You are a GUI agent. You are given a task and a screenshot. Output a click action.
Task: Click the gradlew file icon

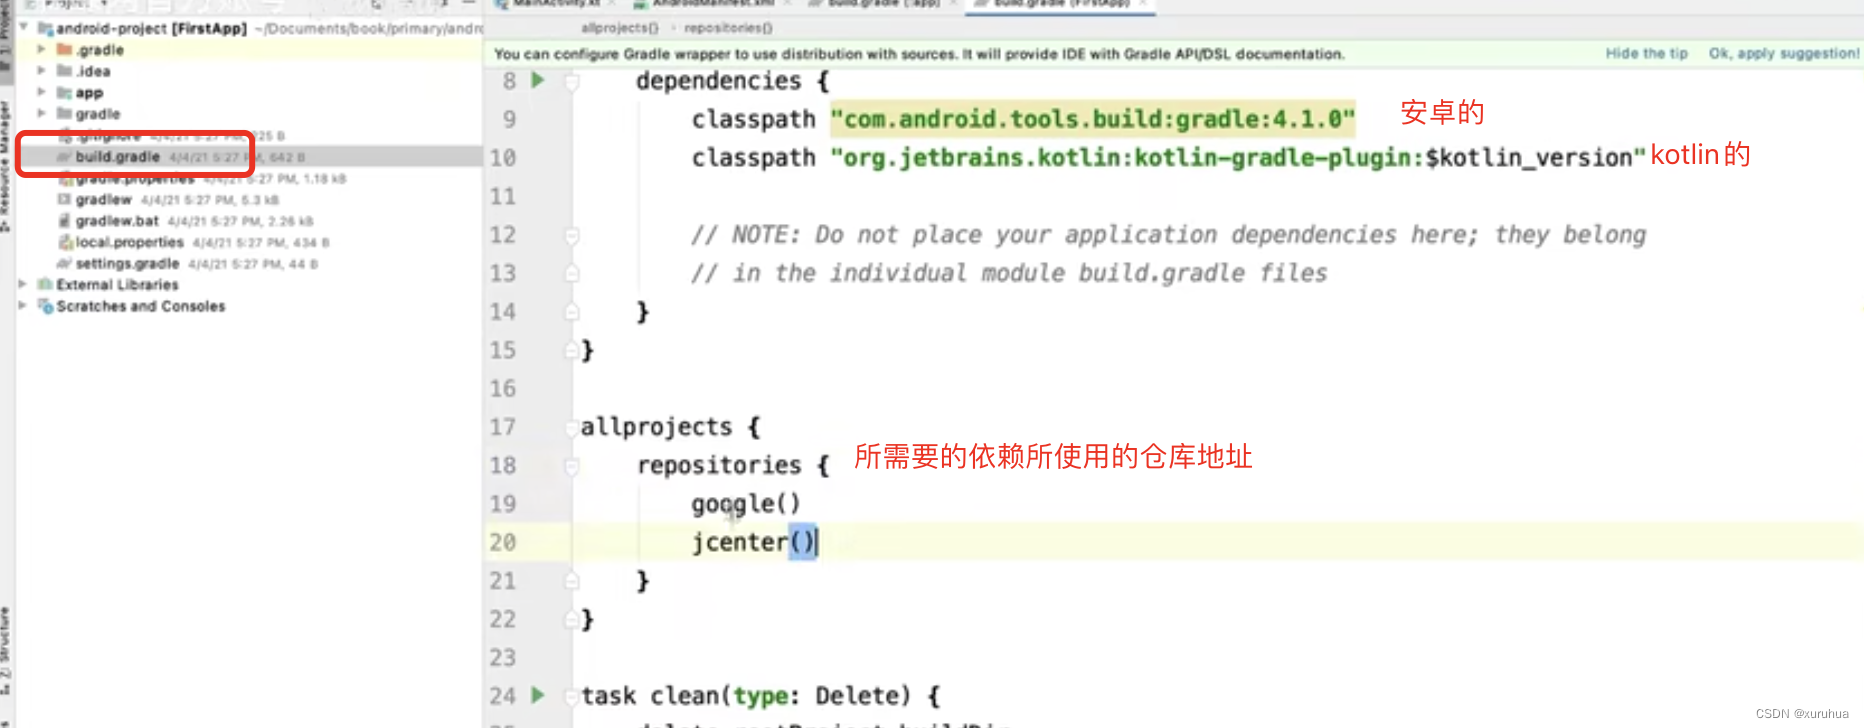coord(64,200)
